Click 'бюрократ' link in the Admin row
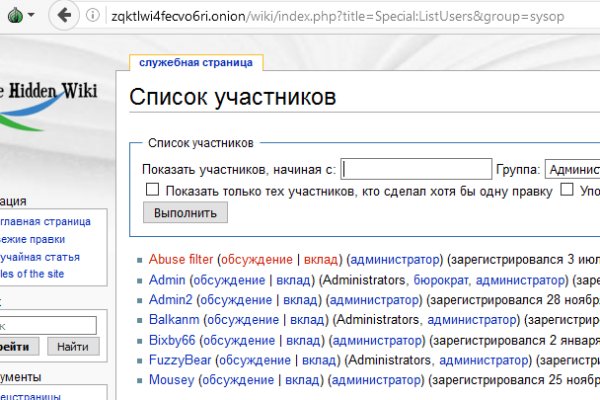The image size is (600, 400). (442, 279)
